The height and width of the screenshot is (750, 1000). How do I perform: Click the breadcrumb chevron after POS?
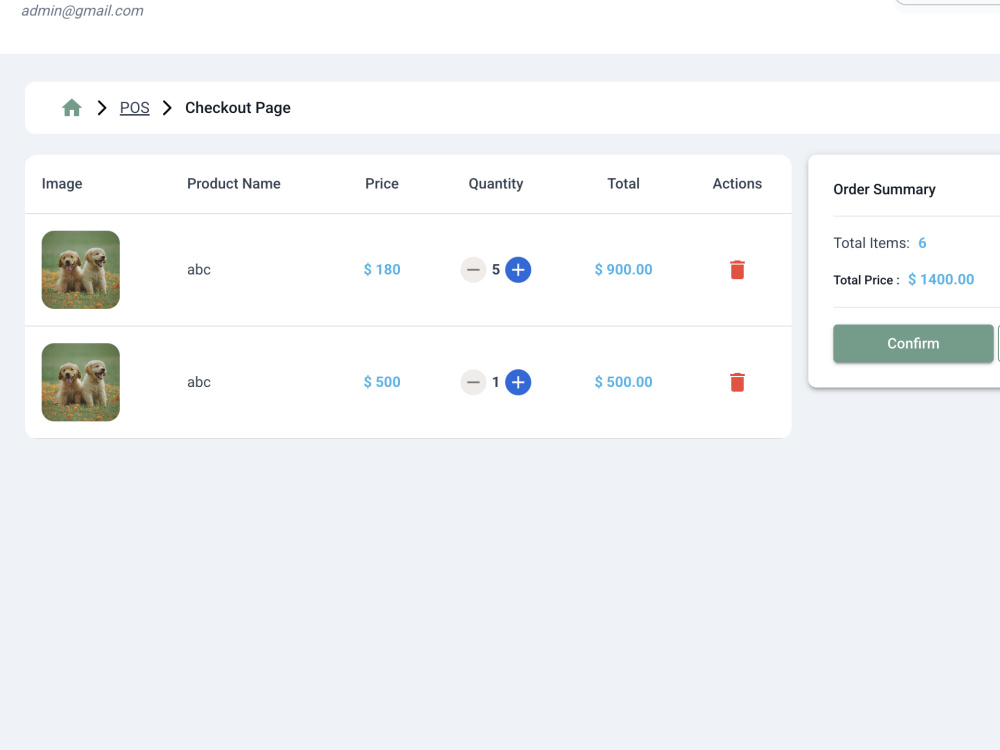pos(167,108)
